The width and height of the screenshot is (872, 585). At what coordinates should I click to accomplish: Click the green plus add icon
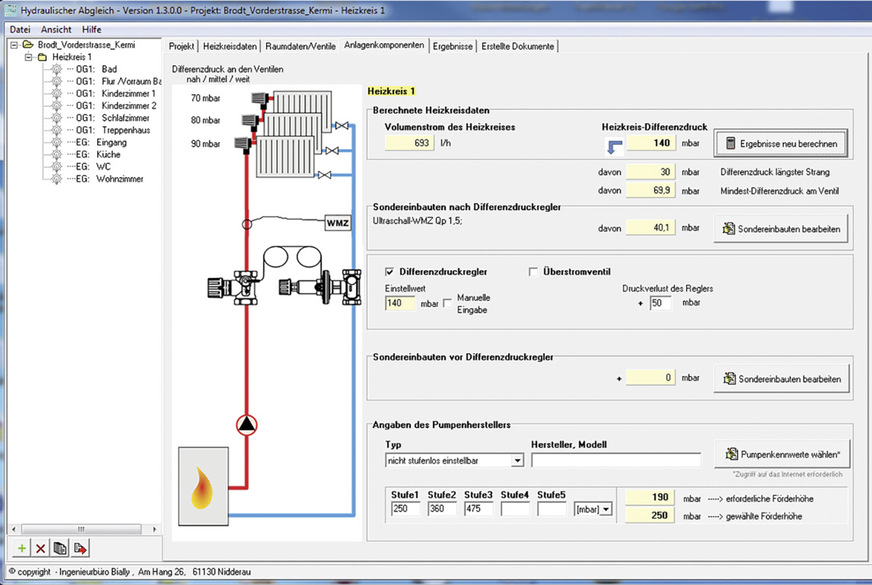(21, 548)
